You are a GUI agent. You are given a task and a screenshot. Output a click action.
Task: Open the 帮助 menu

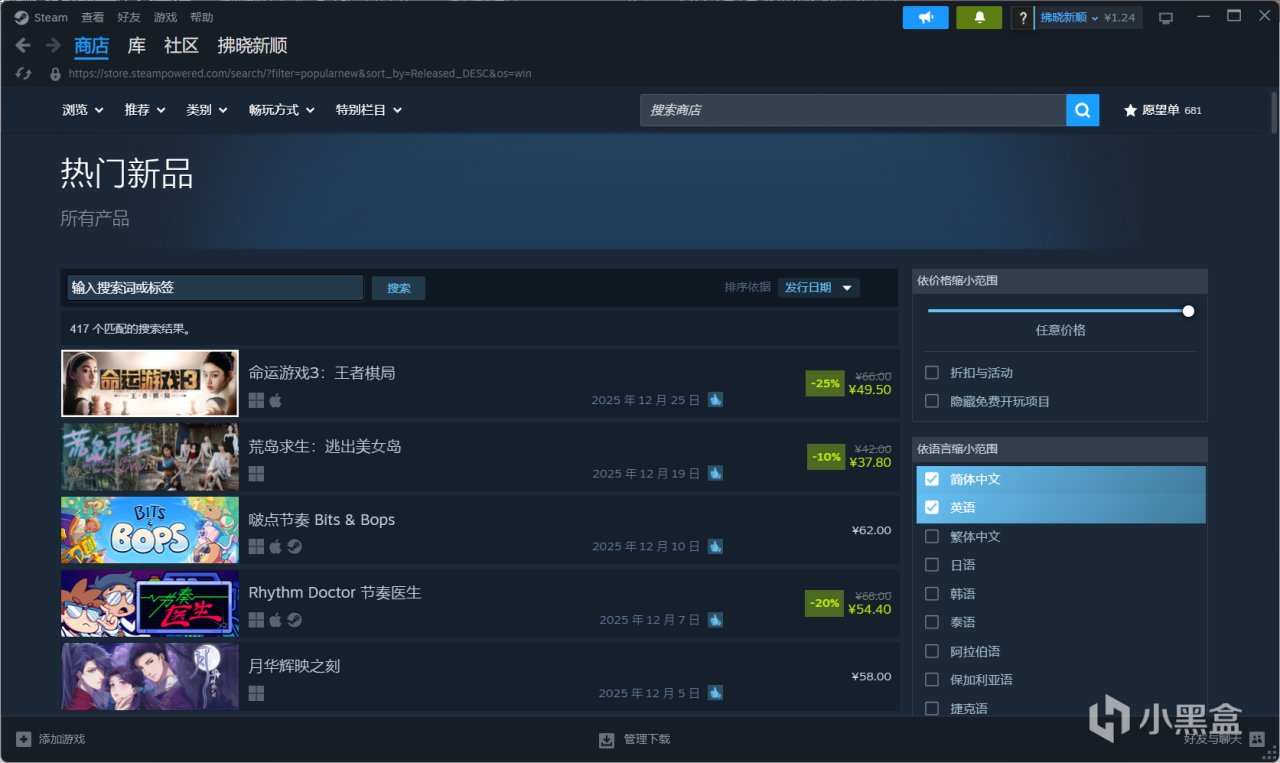[x=201, y=17]
